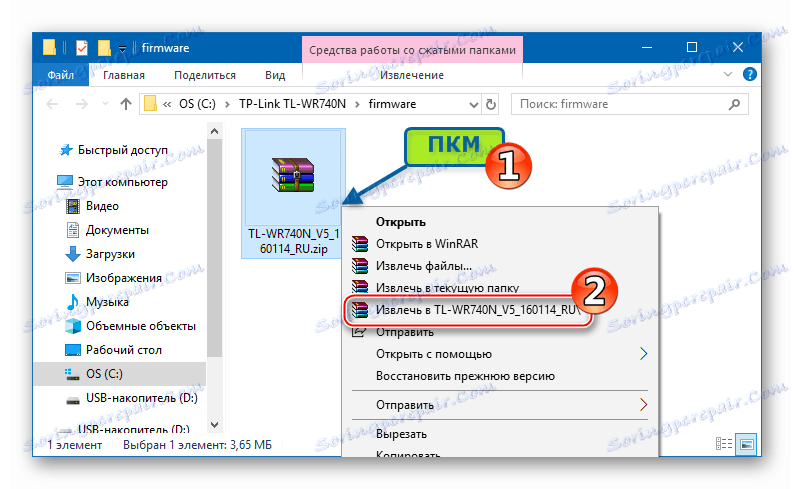Viewport: 794px width, 489px height.
Task: Open Customize Quick Access Toolbar dropdown
Action: pyautogui.click(x=122, y=49)
